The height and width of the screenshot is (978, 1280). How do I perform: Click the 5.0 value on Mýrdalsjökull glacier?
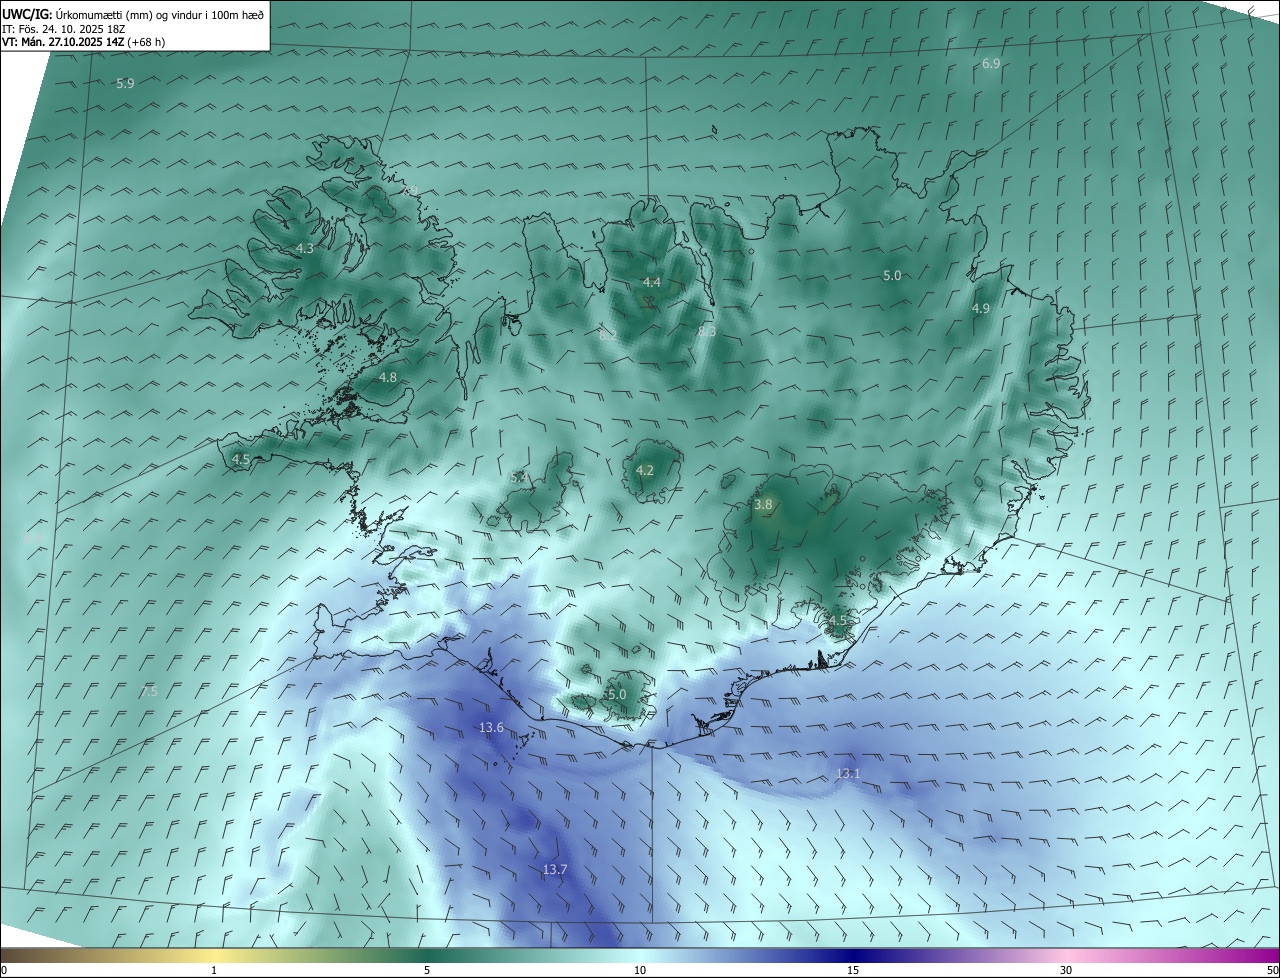pos(617,694)
